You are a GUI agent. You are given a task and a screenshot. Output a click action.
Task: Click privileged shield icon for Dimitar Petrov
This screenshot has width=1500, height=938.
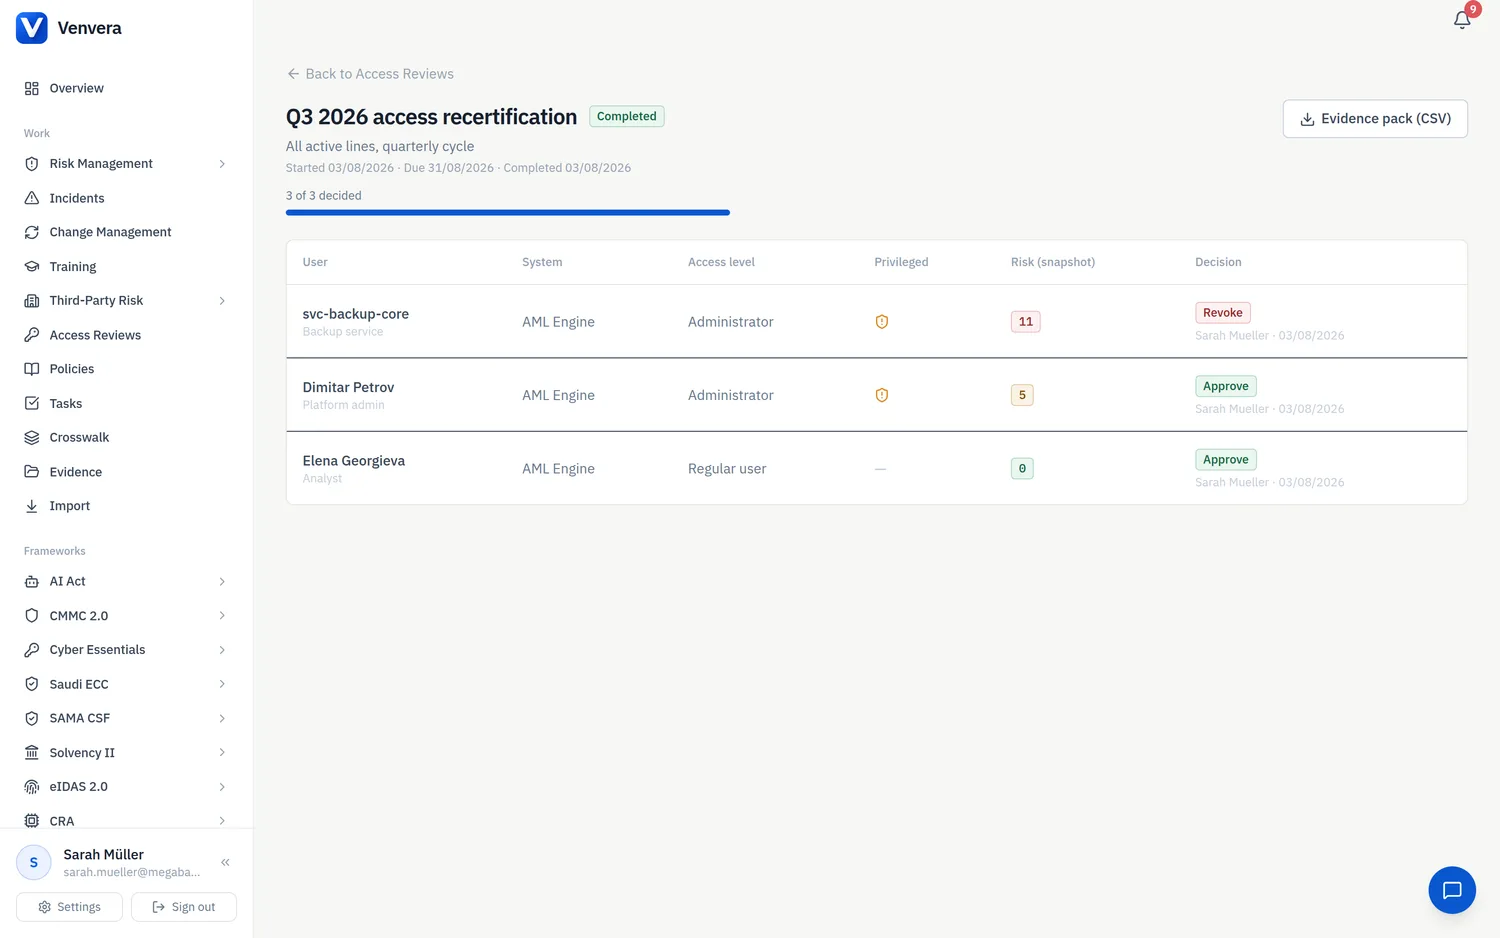[882, 395]
